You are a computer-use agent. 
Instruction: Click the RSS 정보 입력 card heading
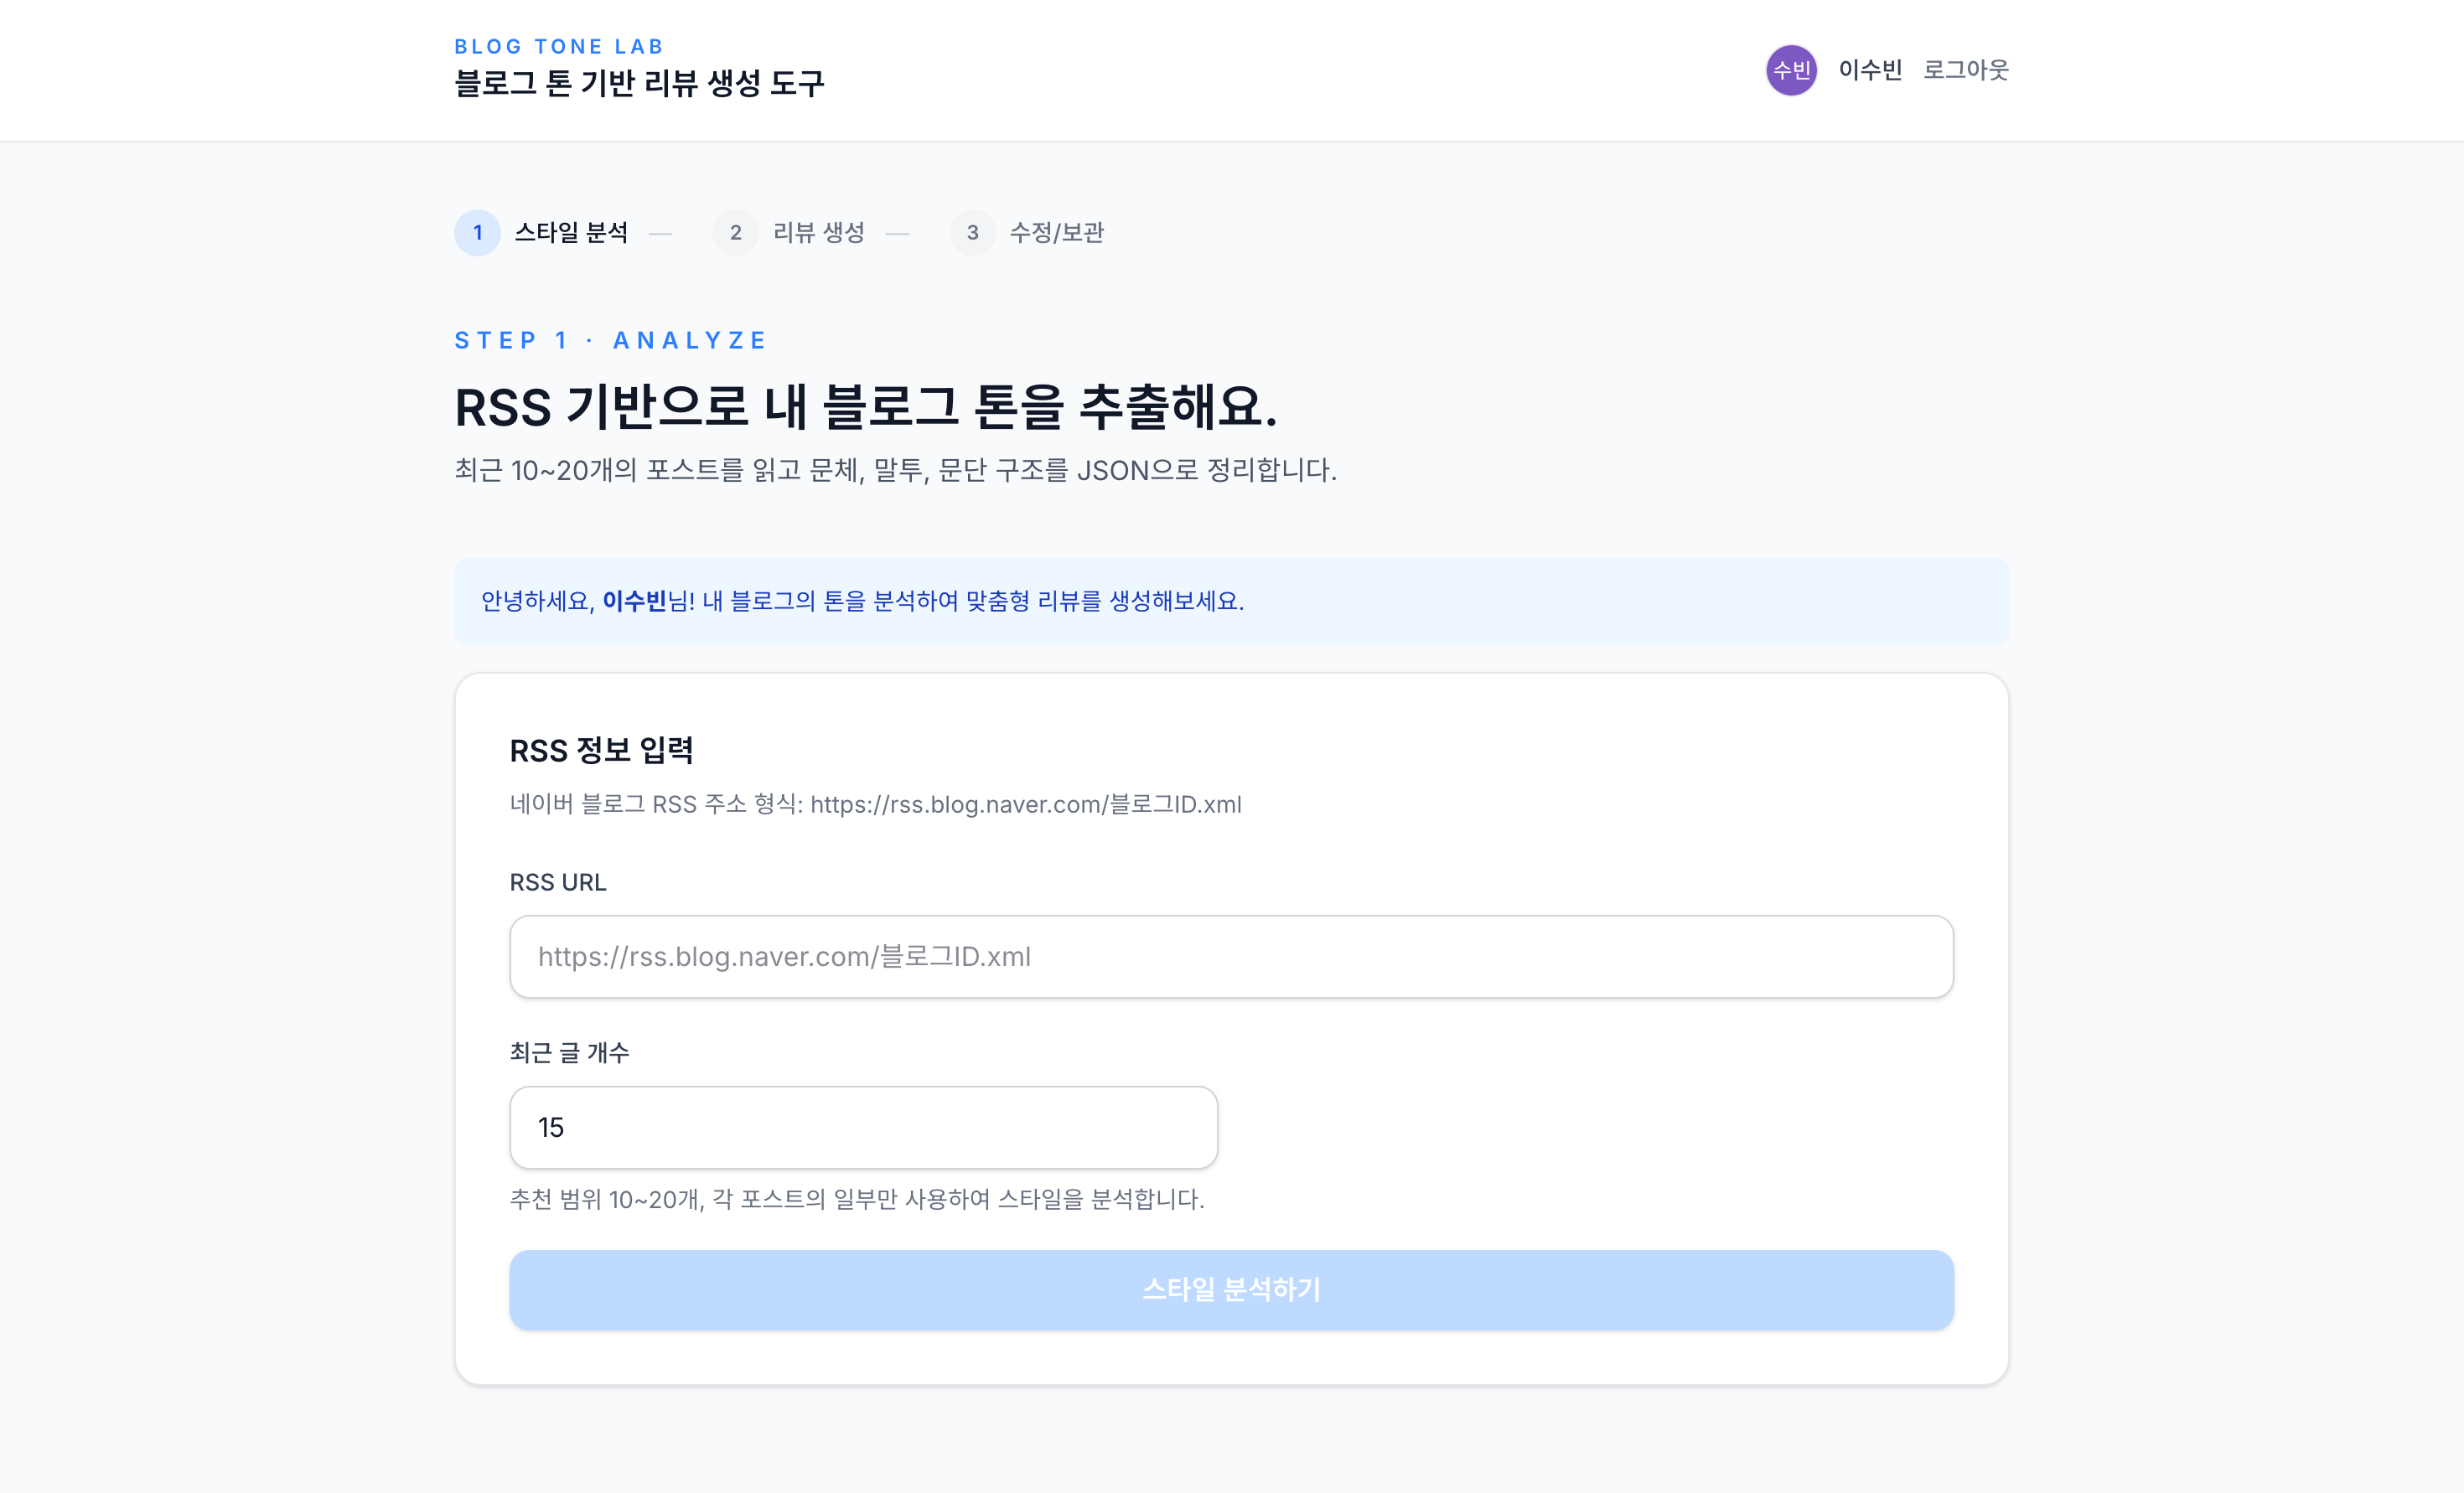point(601,750)
